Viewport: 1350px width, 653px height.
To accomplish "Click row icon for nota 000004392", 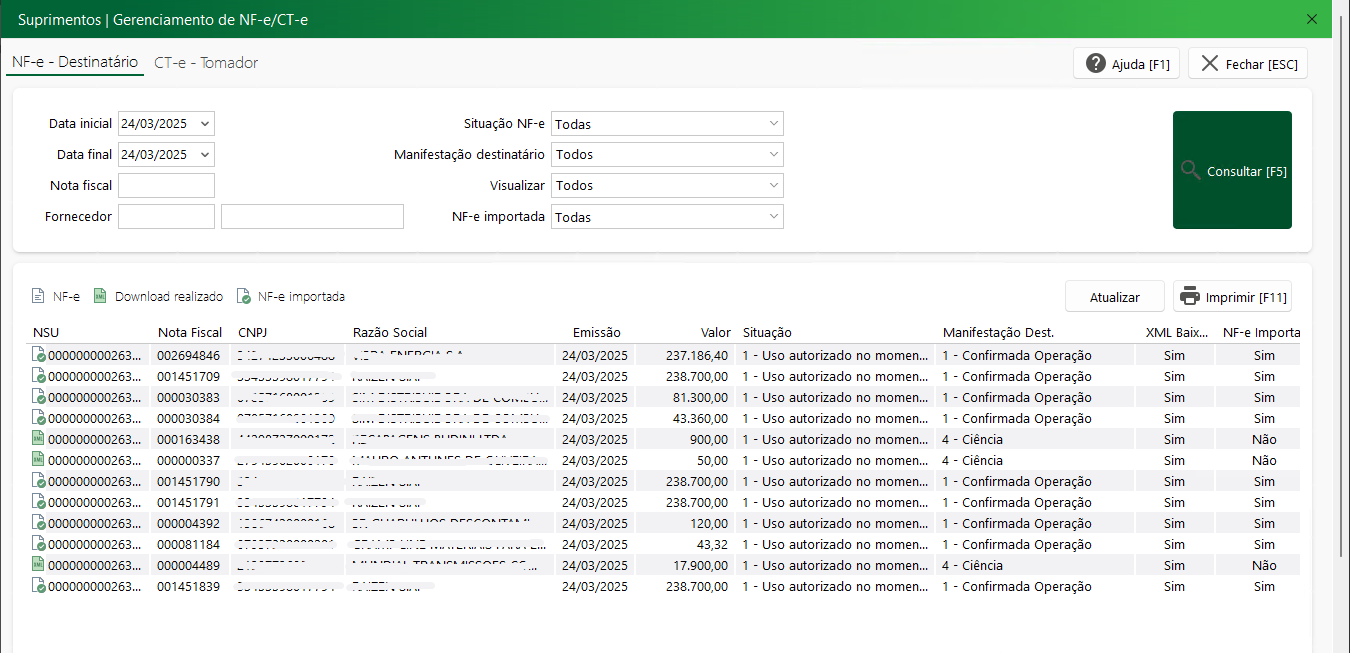I will (39, 523).
